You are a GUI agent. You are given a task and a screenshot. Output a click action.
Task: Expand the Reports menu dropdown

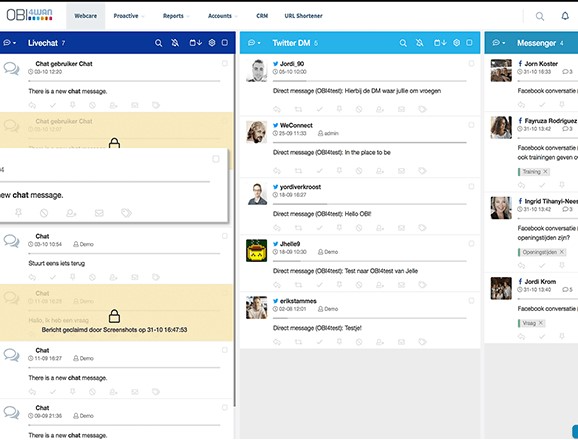176,16
